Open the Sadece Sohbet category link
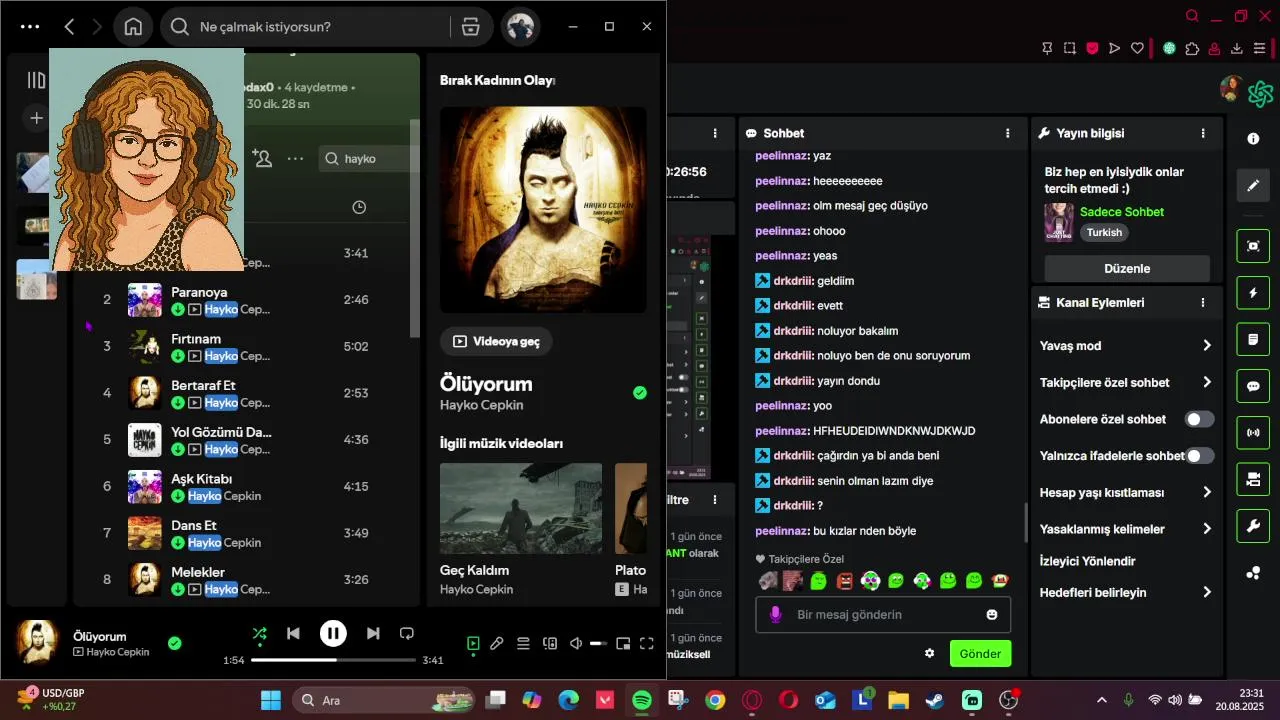Screen dimensions: 1280x720 click(1122, 212)
